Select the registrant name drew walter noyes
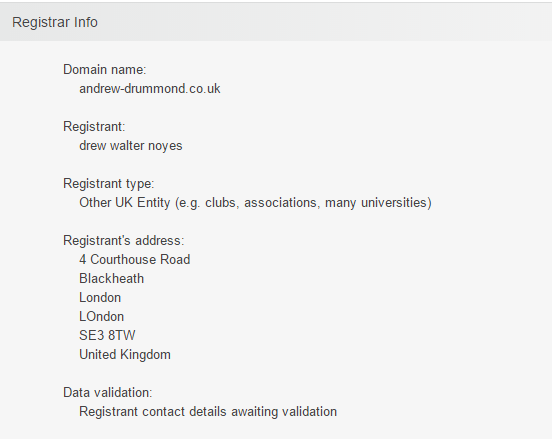 (x=131, y=146)
